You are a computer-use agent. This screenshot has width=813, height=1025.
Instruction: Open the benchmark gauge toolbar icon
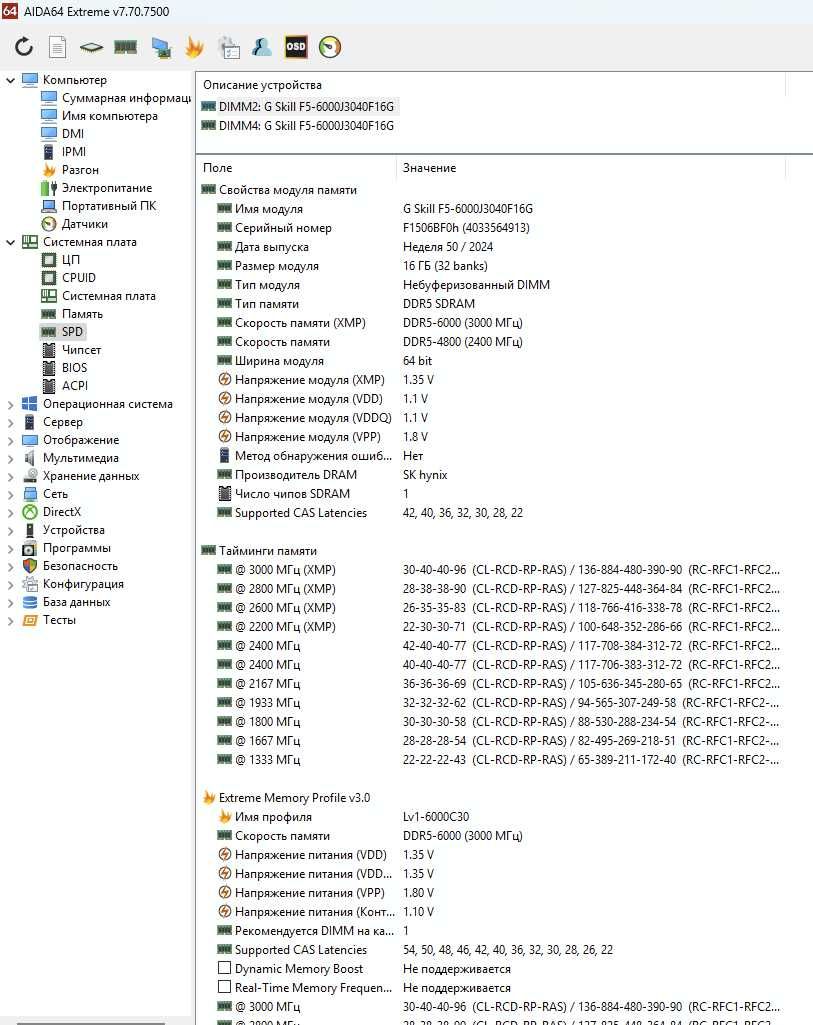[330, 46]
